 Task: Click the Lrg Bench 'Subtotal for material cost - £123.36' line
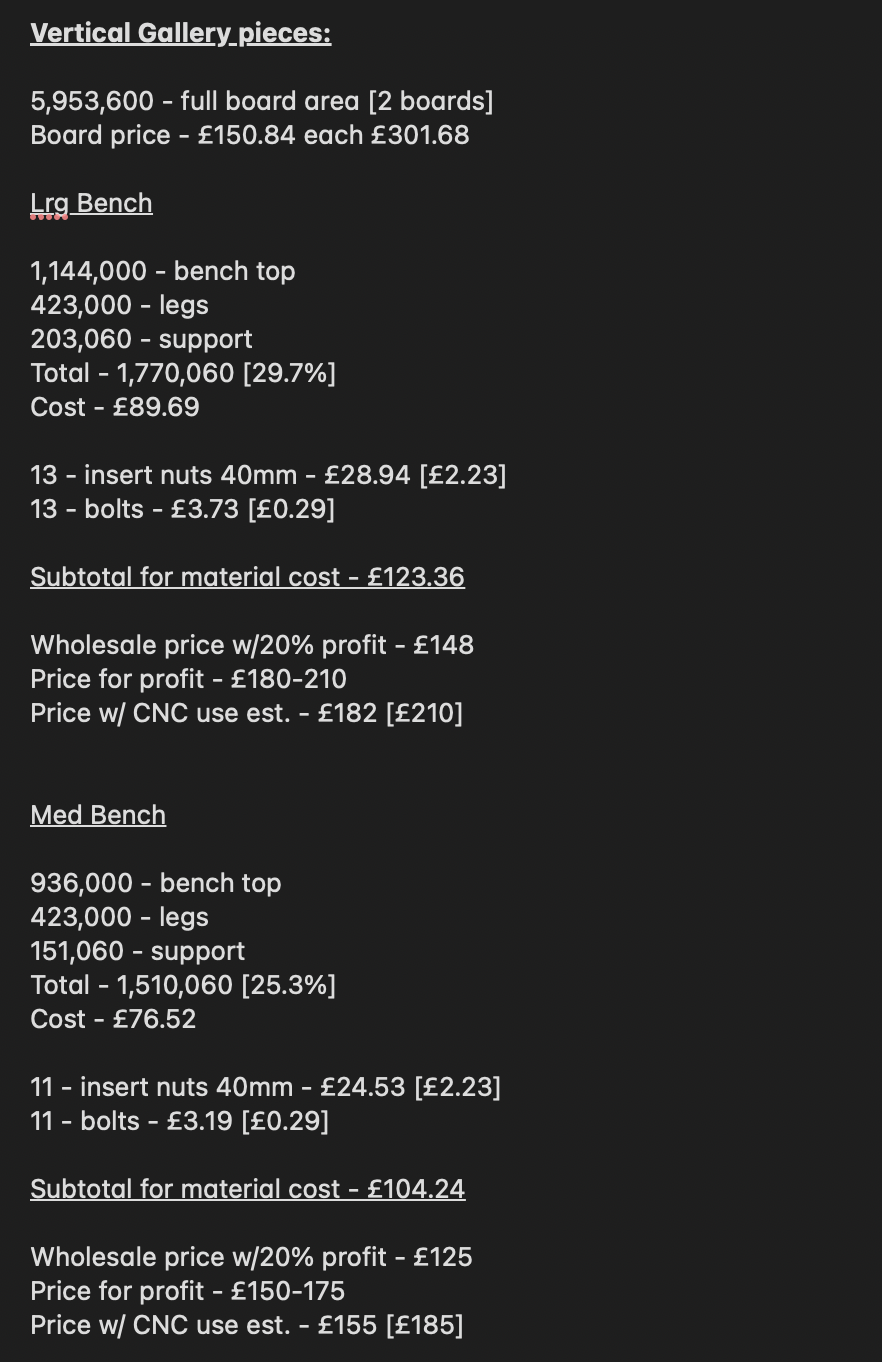tap(248, 578)
